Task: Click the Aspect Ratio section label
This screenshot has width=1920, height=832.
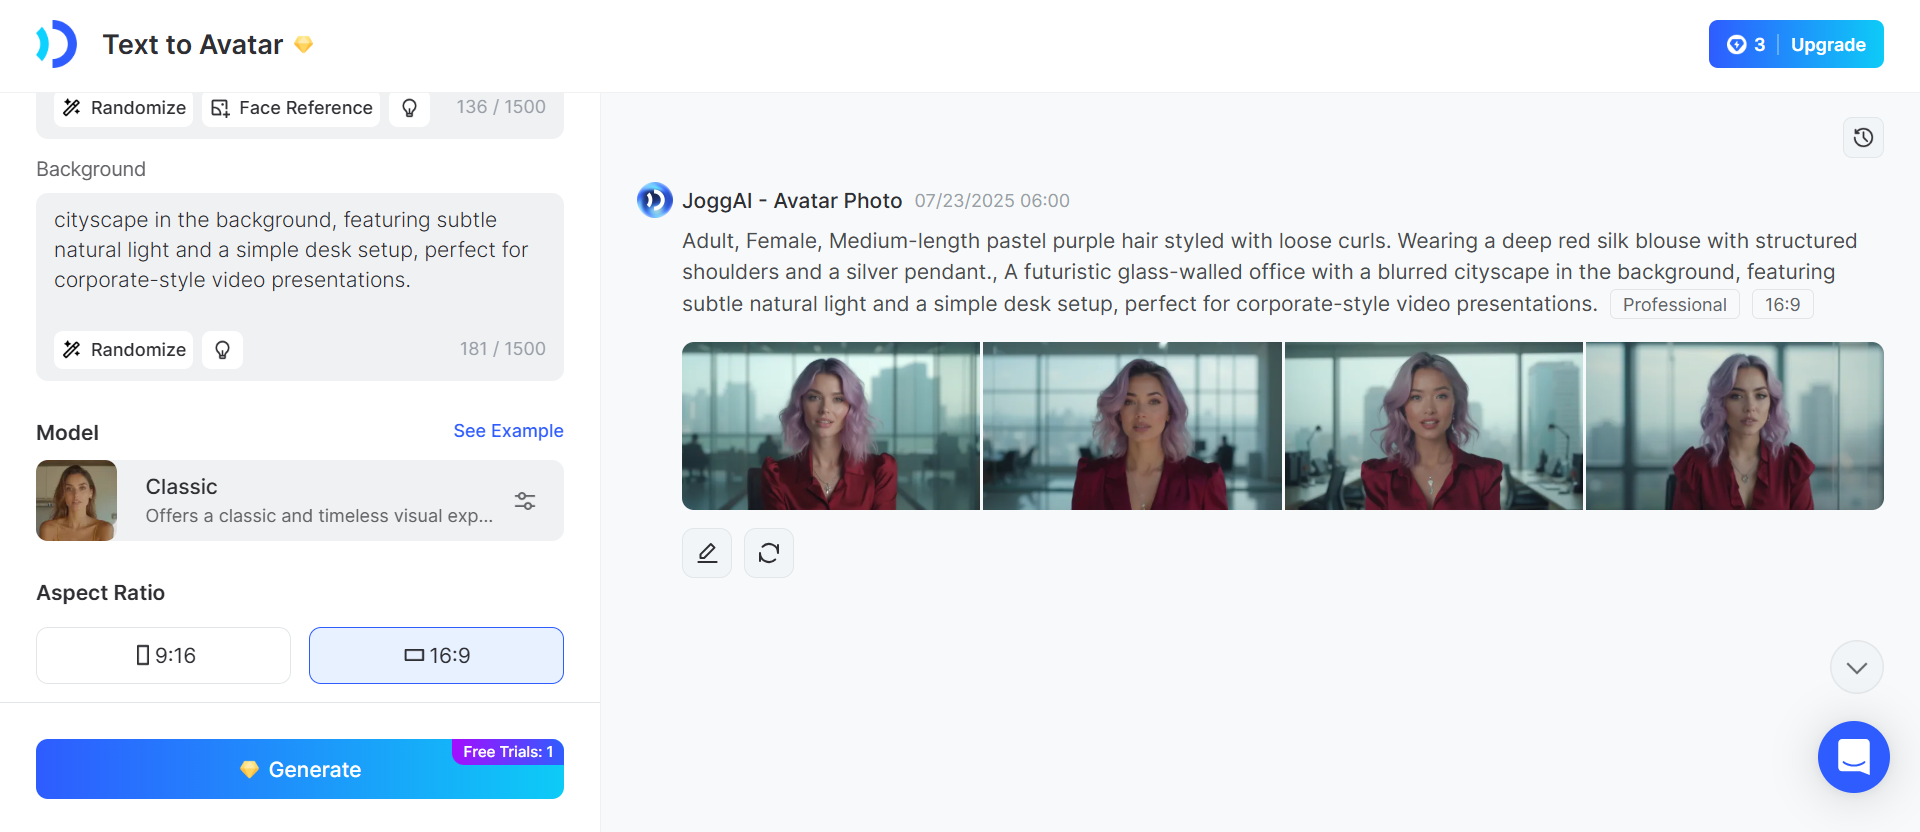Action: 101,593
